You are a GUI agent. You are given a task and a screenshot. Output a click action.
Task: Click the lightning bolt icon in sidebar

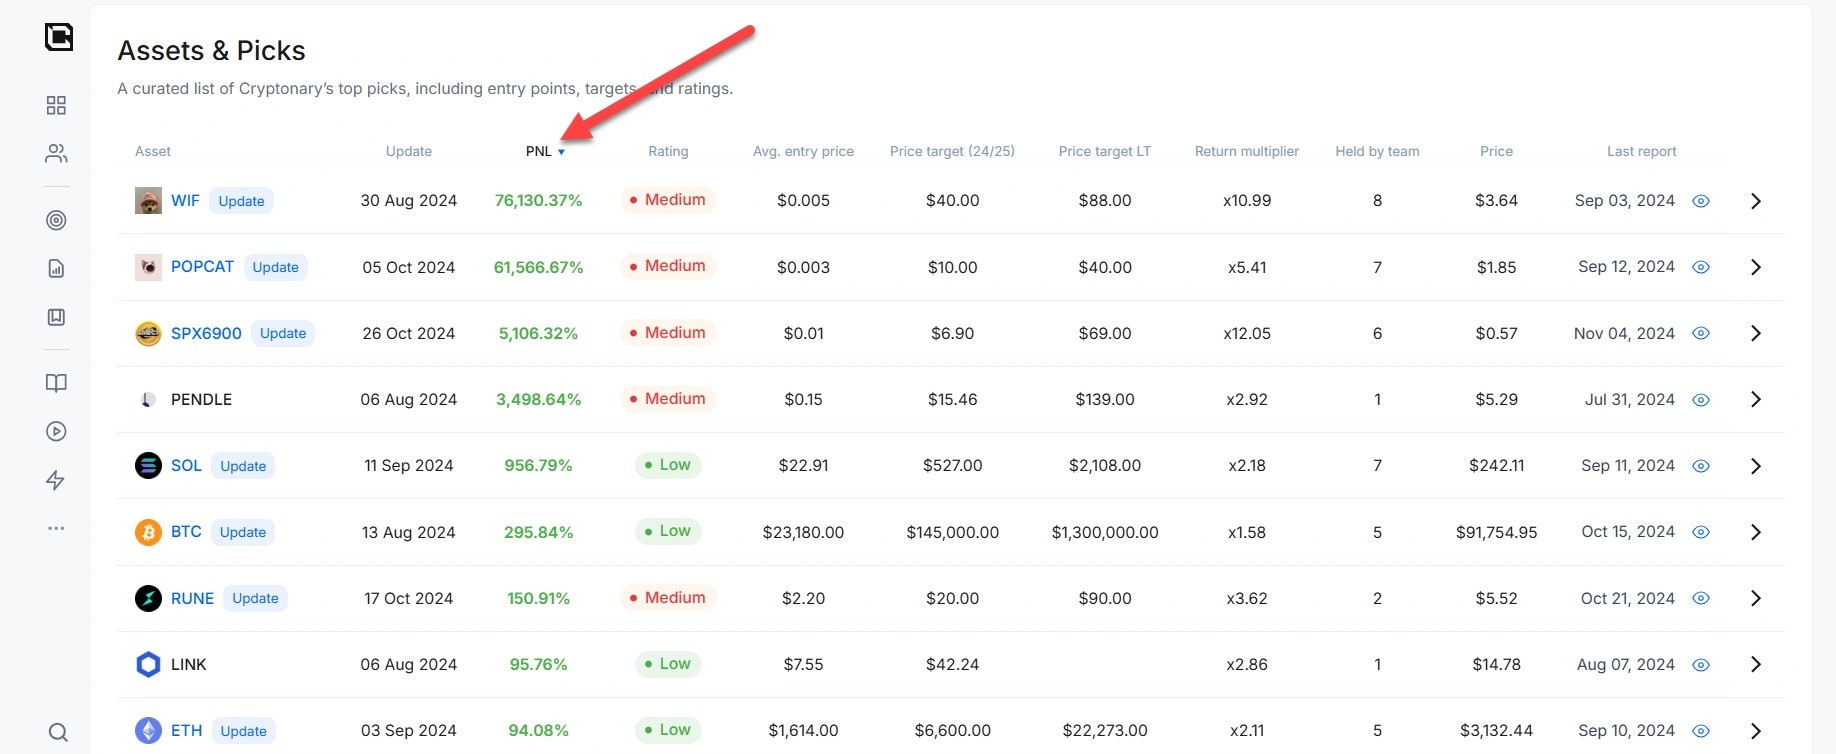click(x=56, y=480)
